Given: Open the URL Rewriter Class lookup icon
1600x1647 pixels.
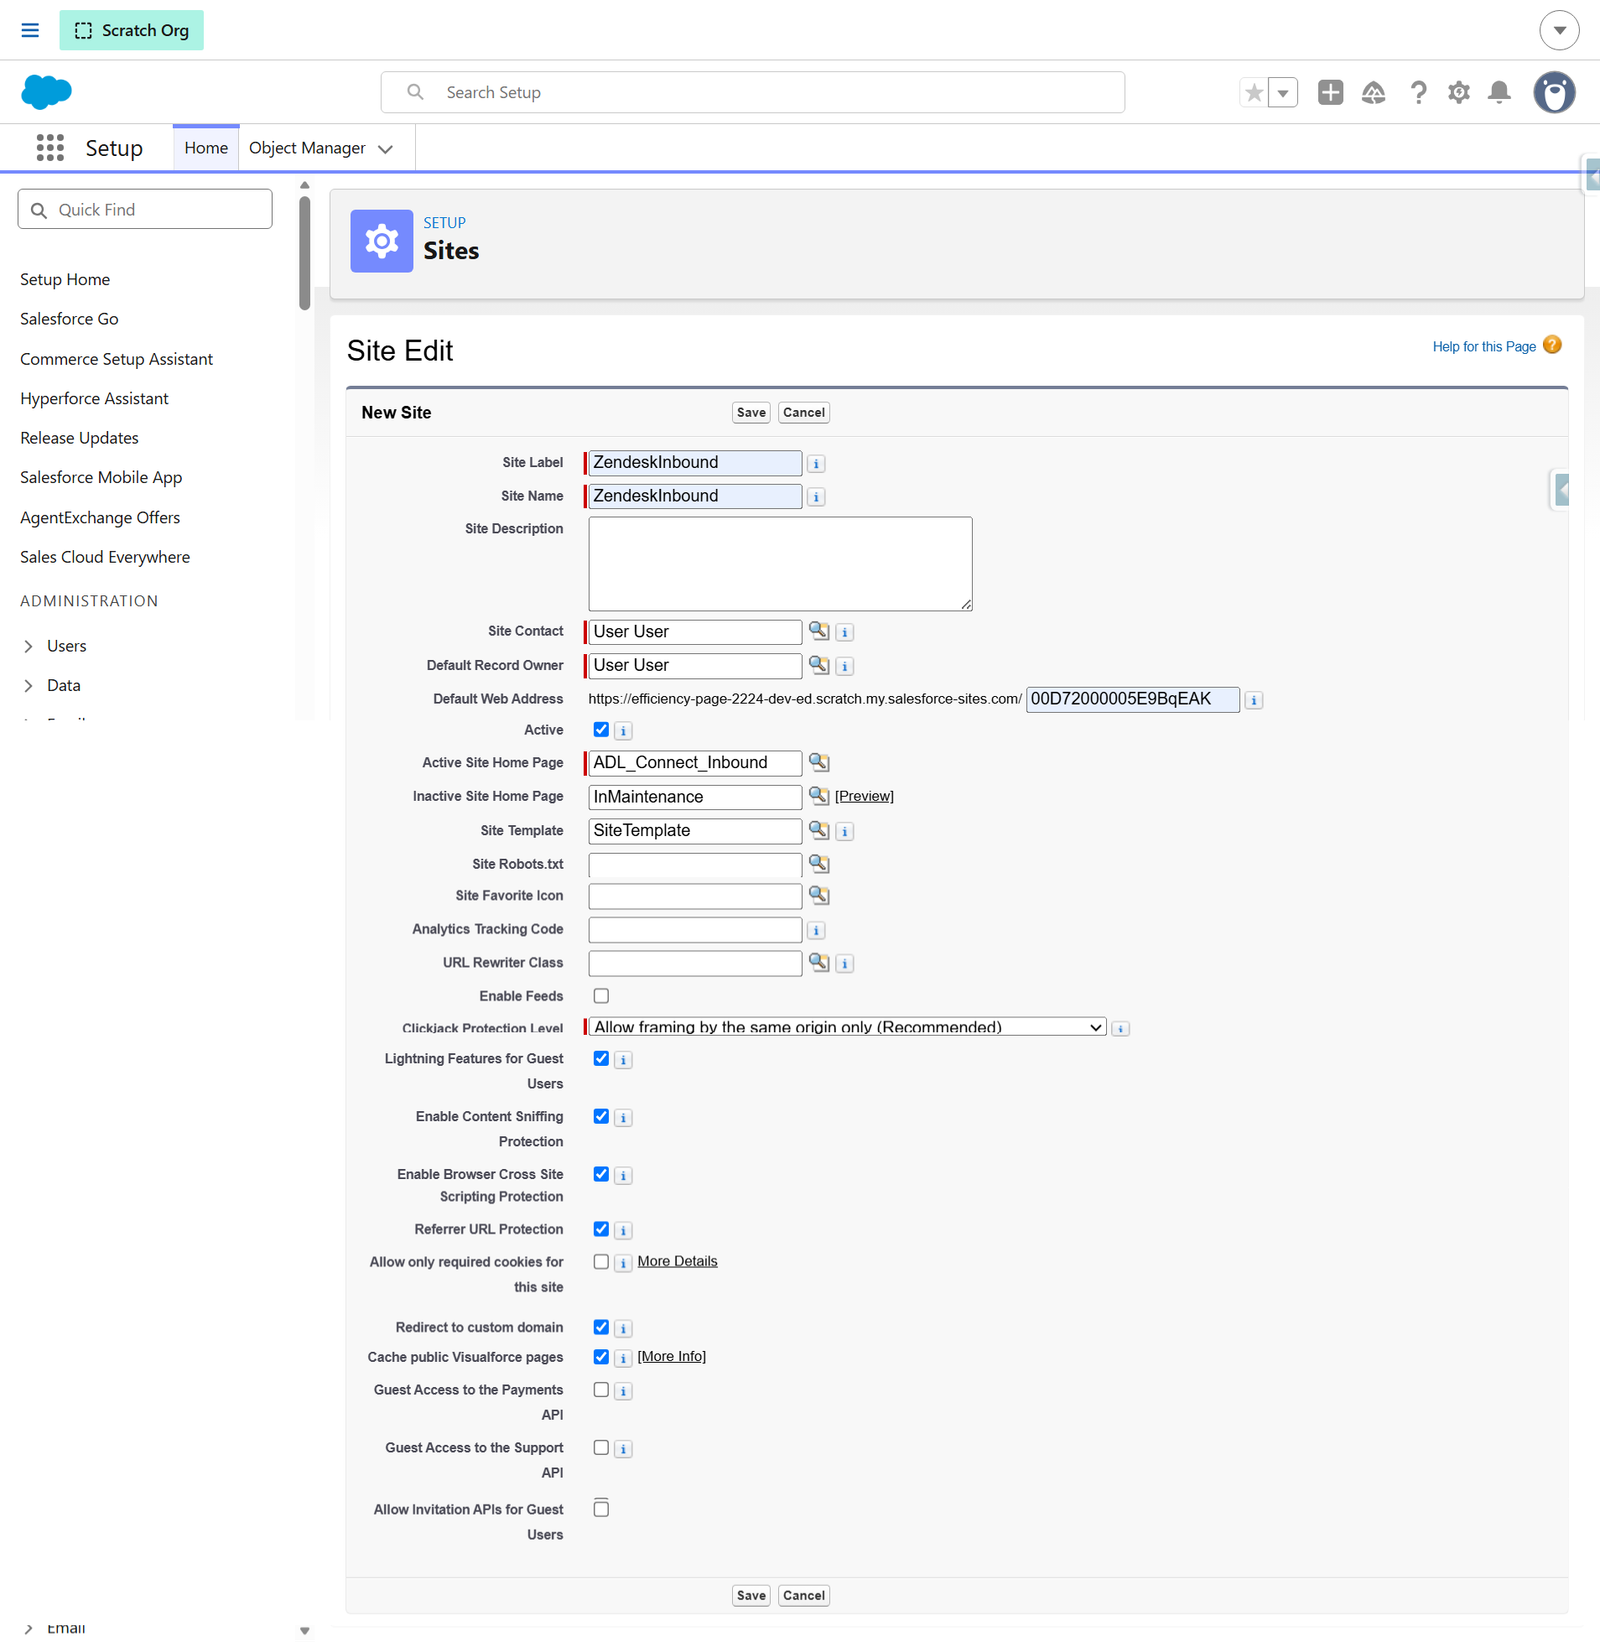Looking at the screenshot, I should tap(819, 962).
